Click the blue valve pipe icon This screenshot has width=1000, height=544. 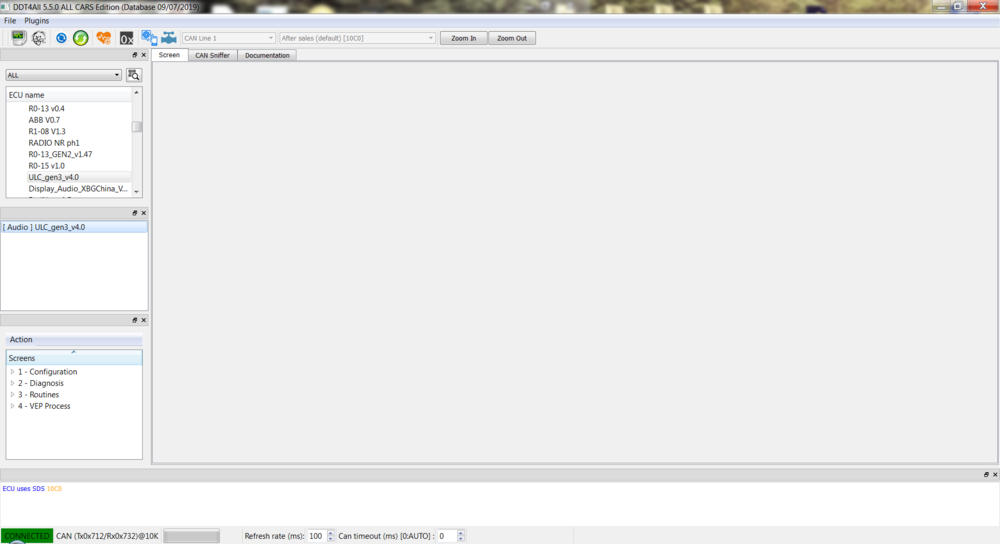point(169,38)
